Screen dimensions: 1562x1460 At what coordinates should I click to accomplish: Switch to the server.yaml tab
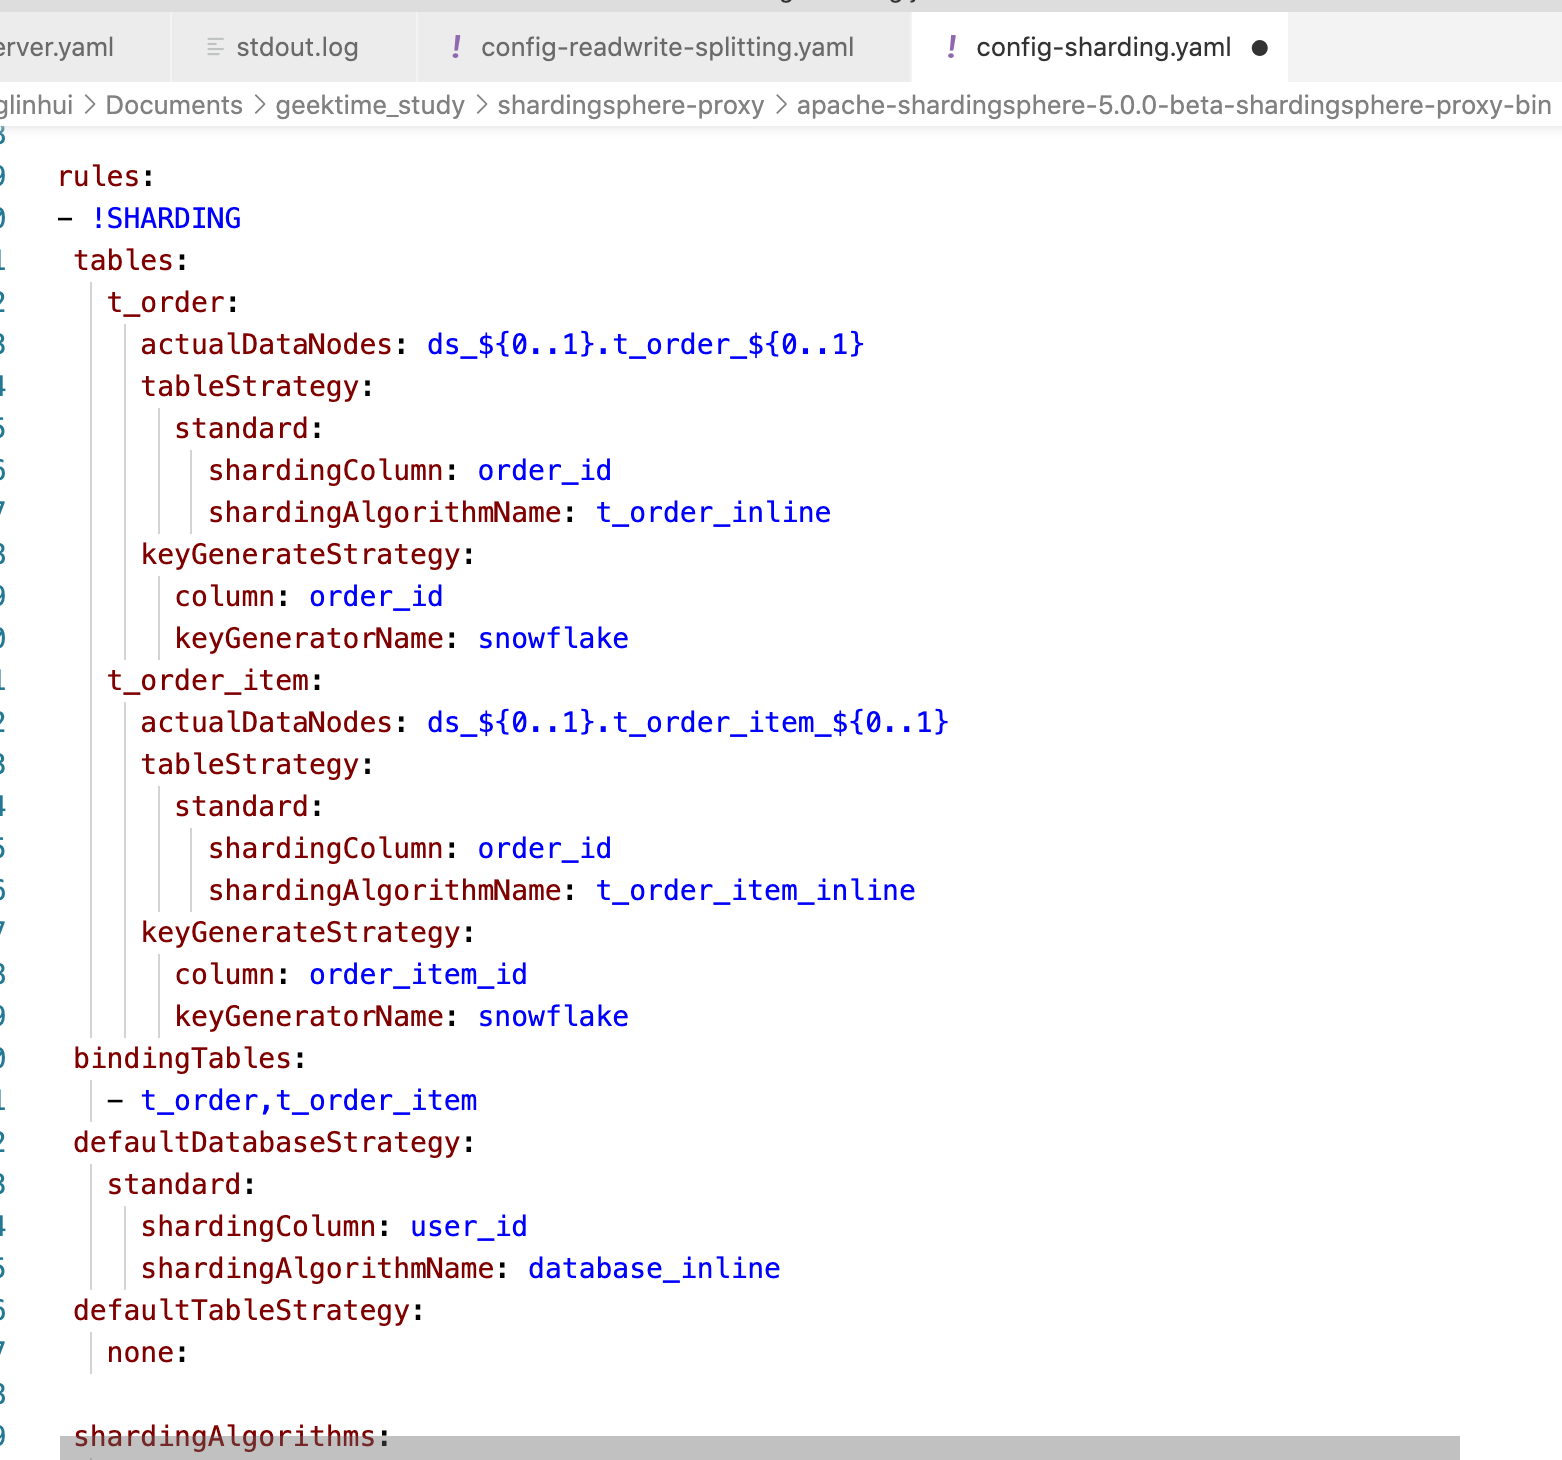point(57,46)
